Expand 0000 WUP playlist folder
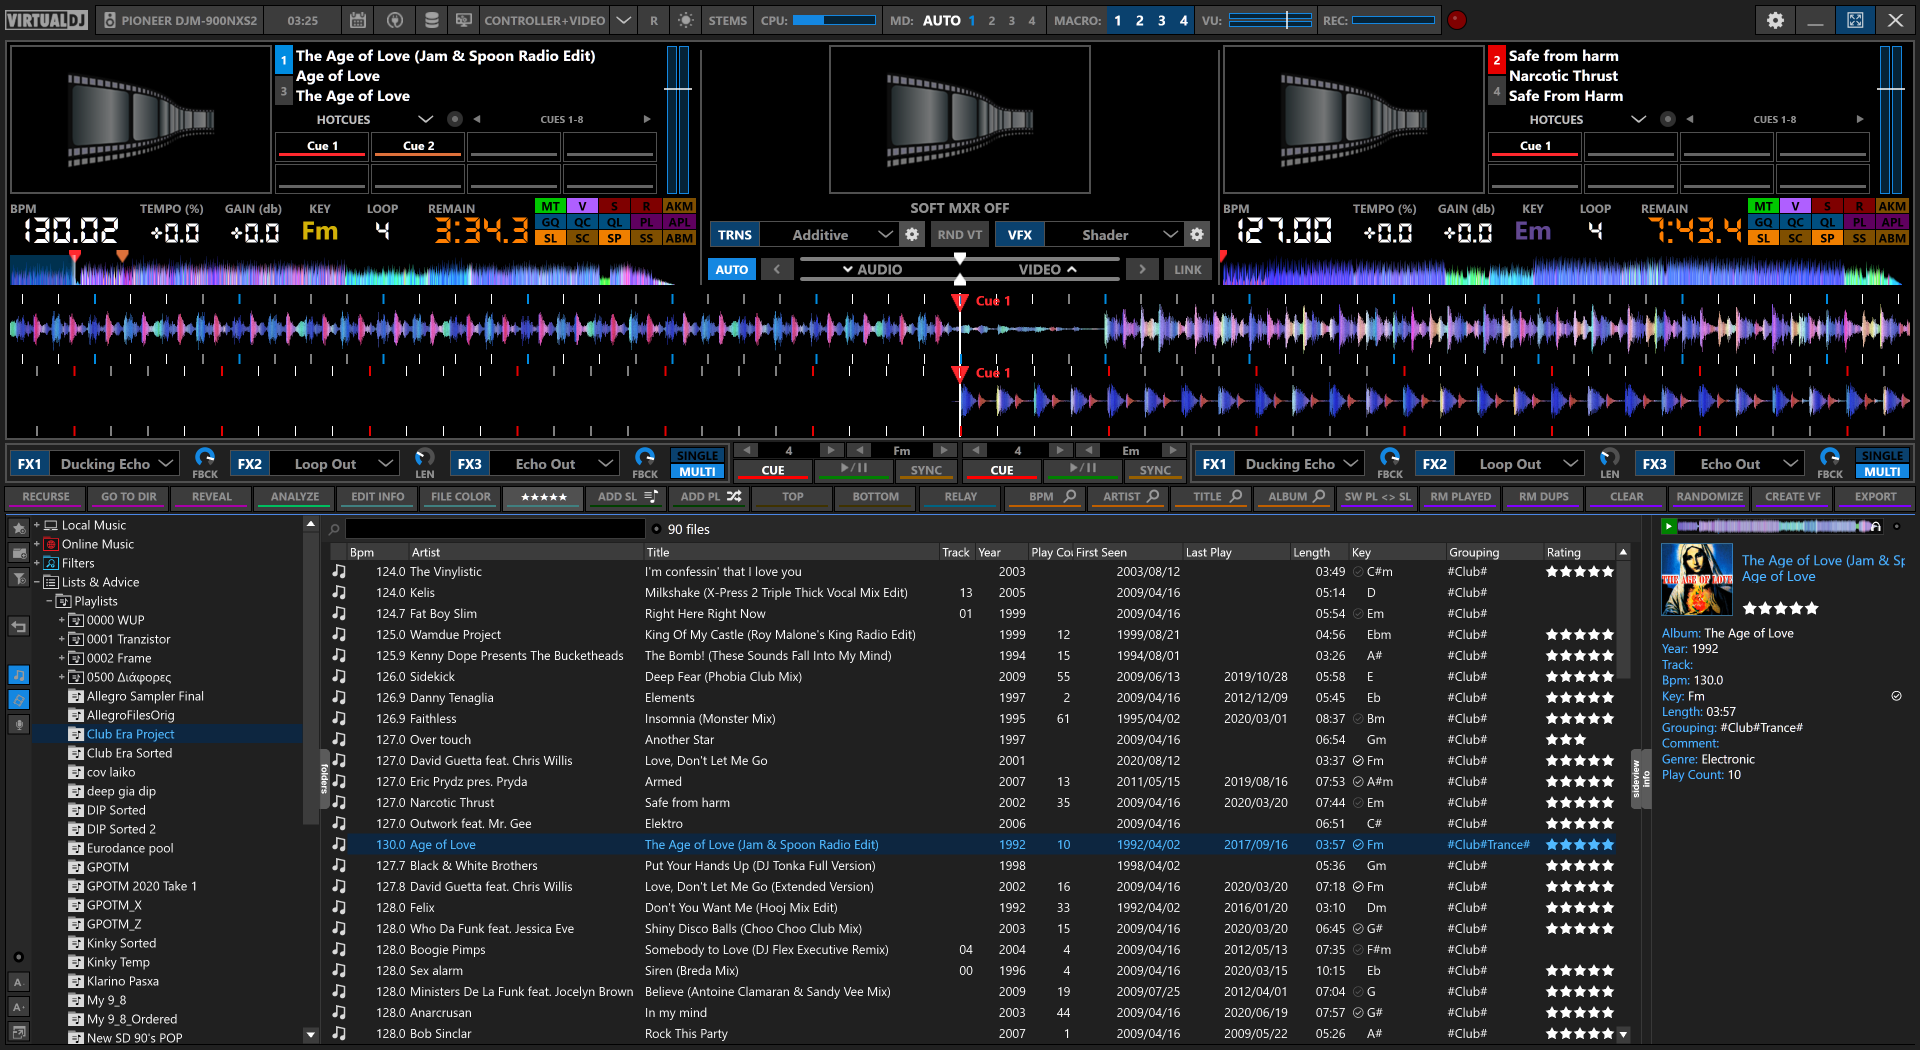 [x=61, y=620]
